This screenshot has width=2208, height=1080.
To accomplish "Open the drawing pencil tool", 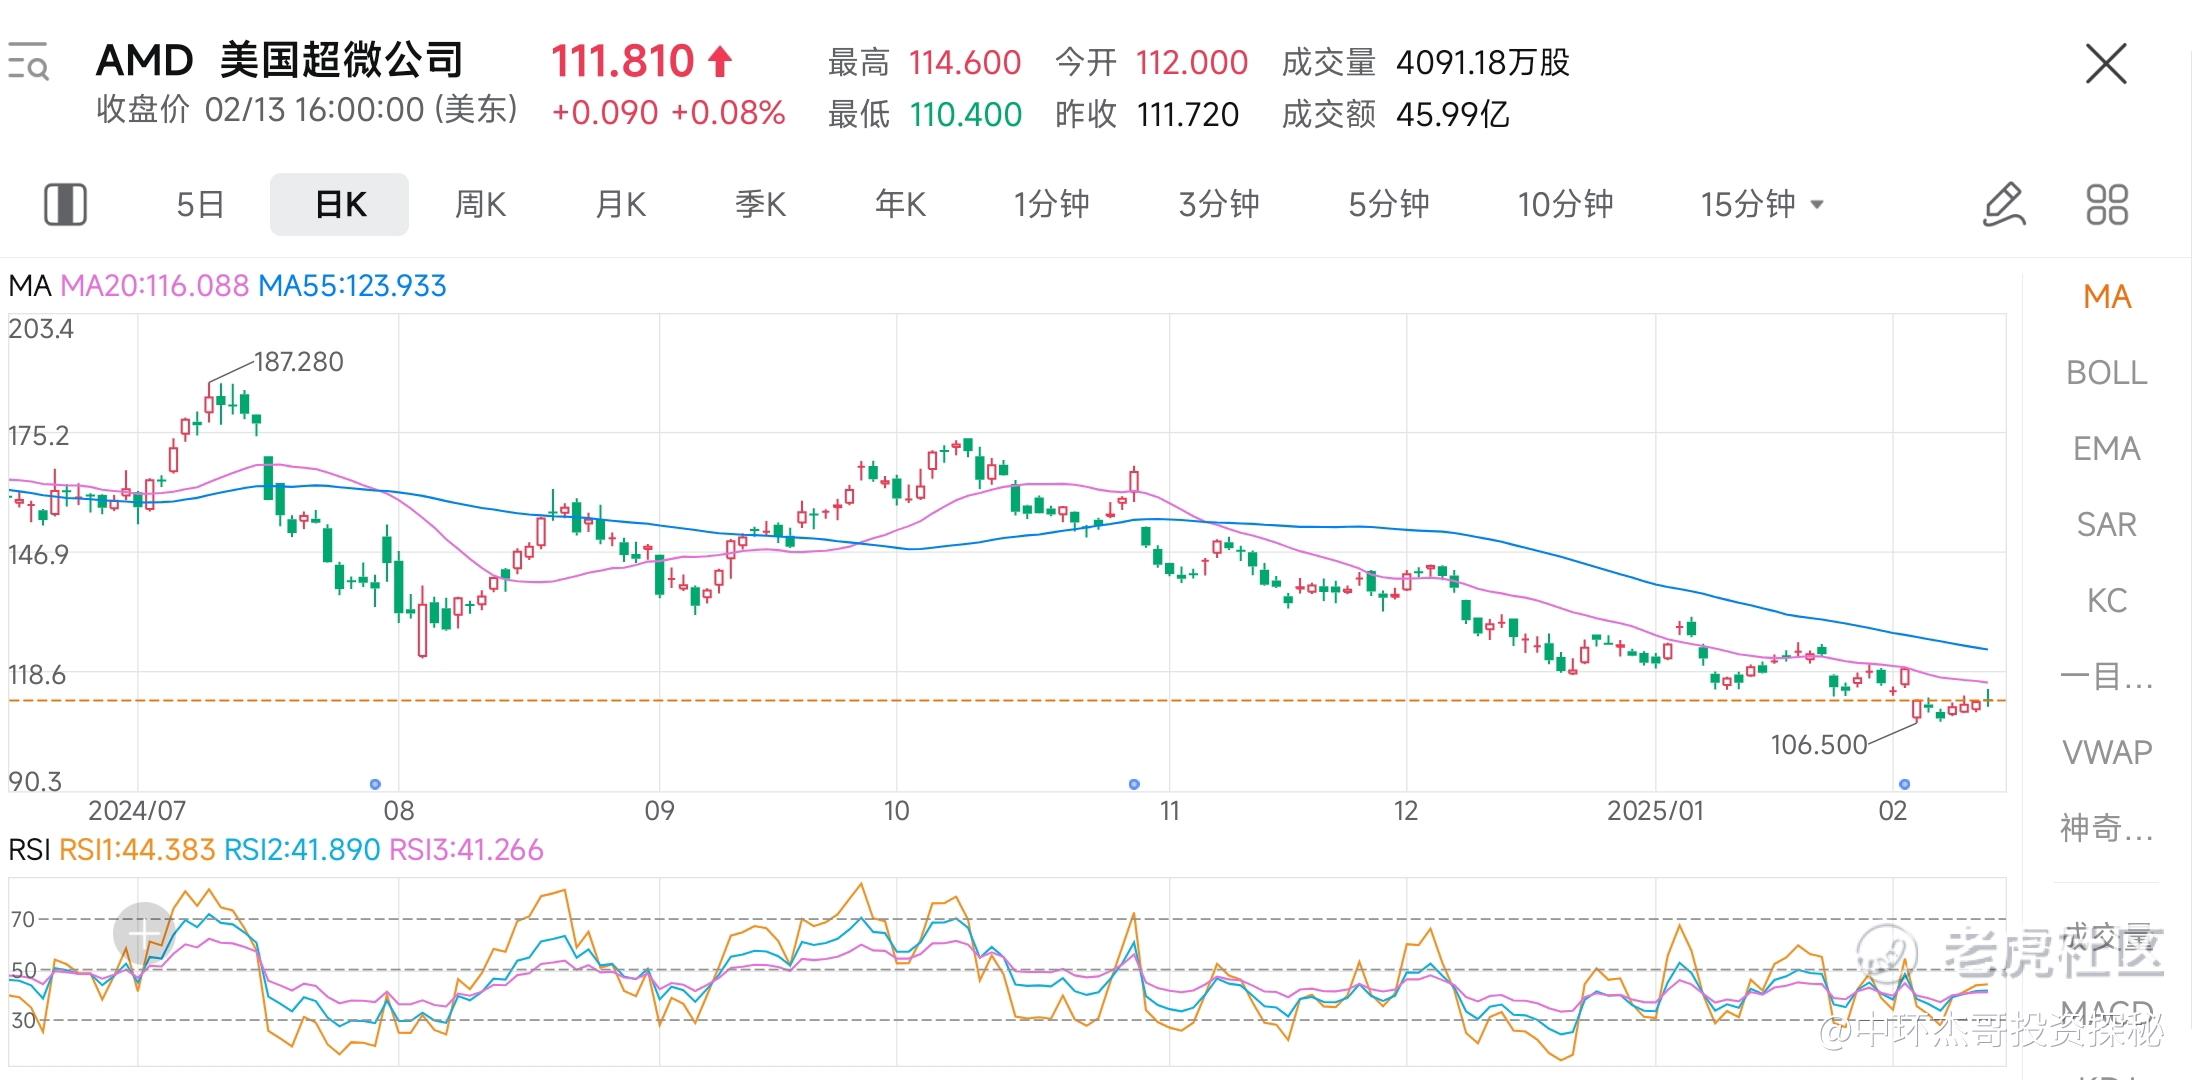I will click(2004, 205).
